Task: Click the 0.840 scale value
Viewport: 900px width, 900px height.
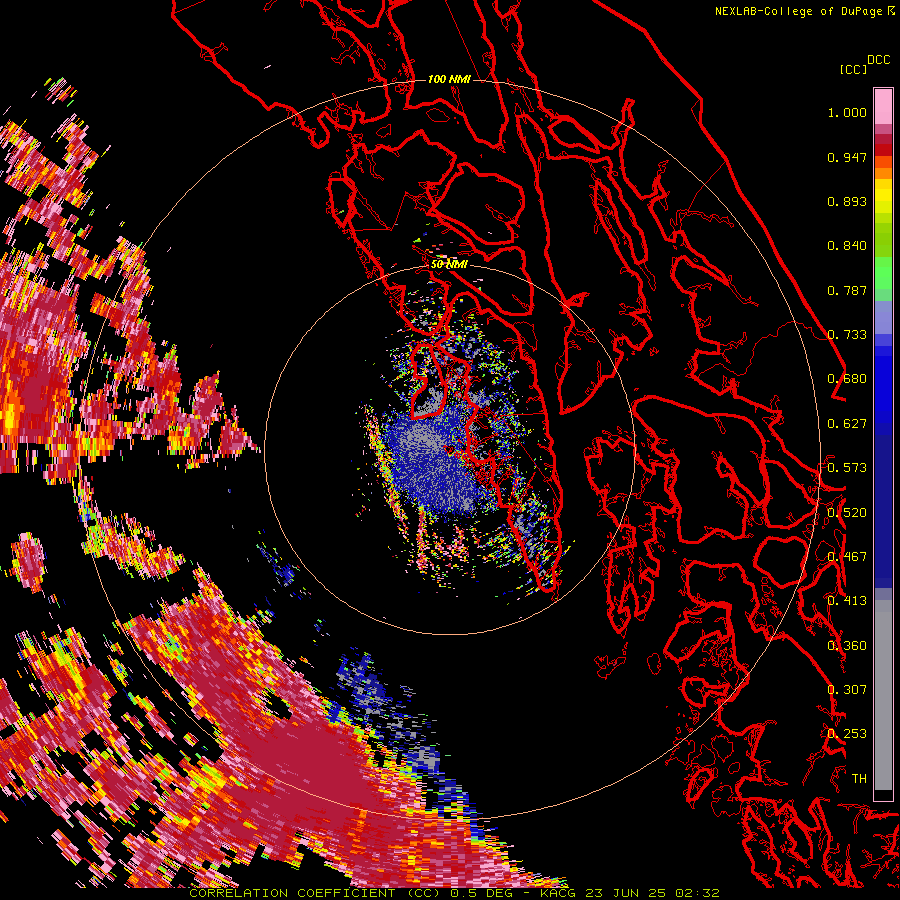Action: click(x=847, y=246)
